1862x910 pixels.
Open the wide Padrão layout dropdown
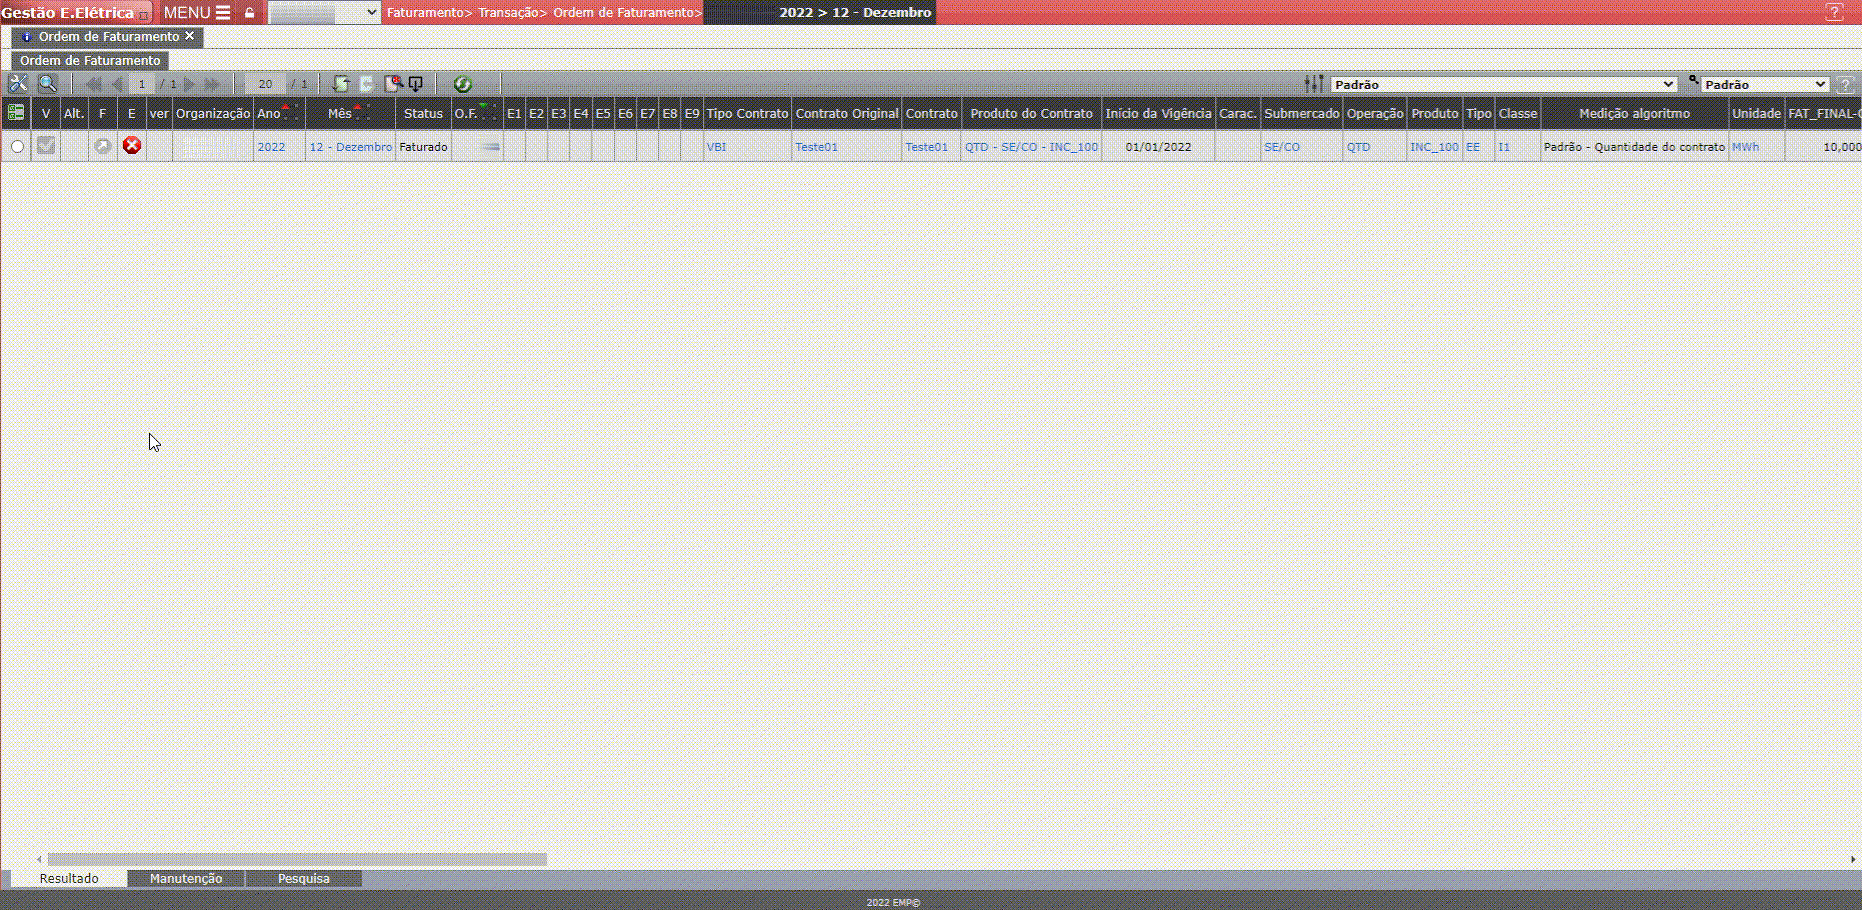pyautogui.click(x=1503, y=84)
